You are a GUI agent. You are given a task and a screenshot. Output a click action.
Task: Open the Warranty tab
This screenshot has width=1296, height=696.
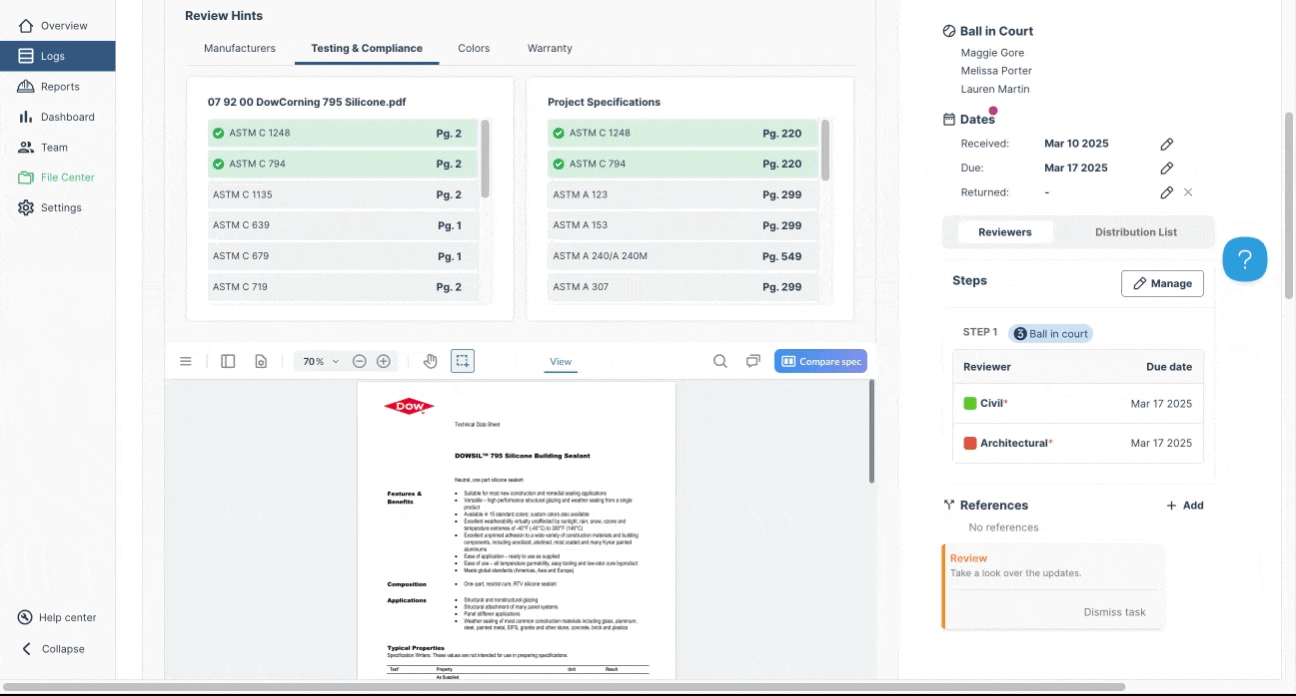pos(550,48)
